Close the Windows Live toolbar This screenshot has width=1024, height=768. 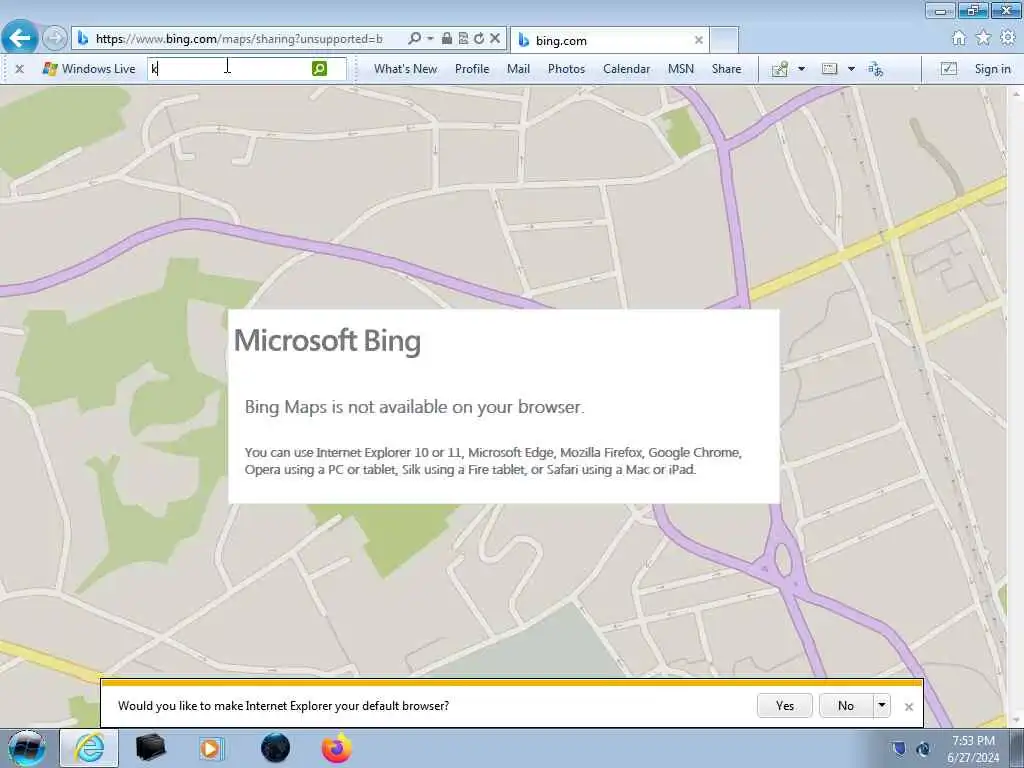pyautogui.click(x=20, y=69)
